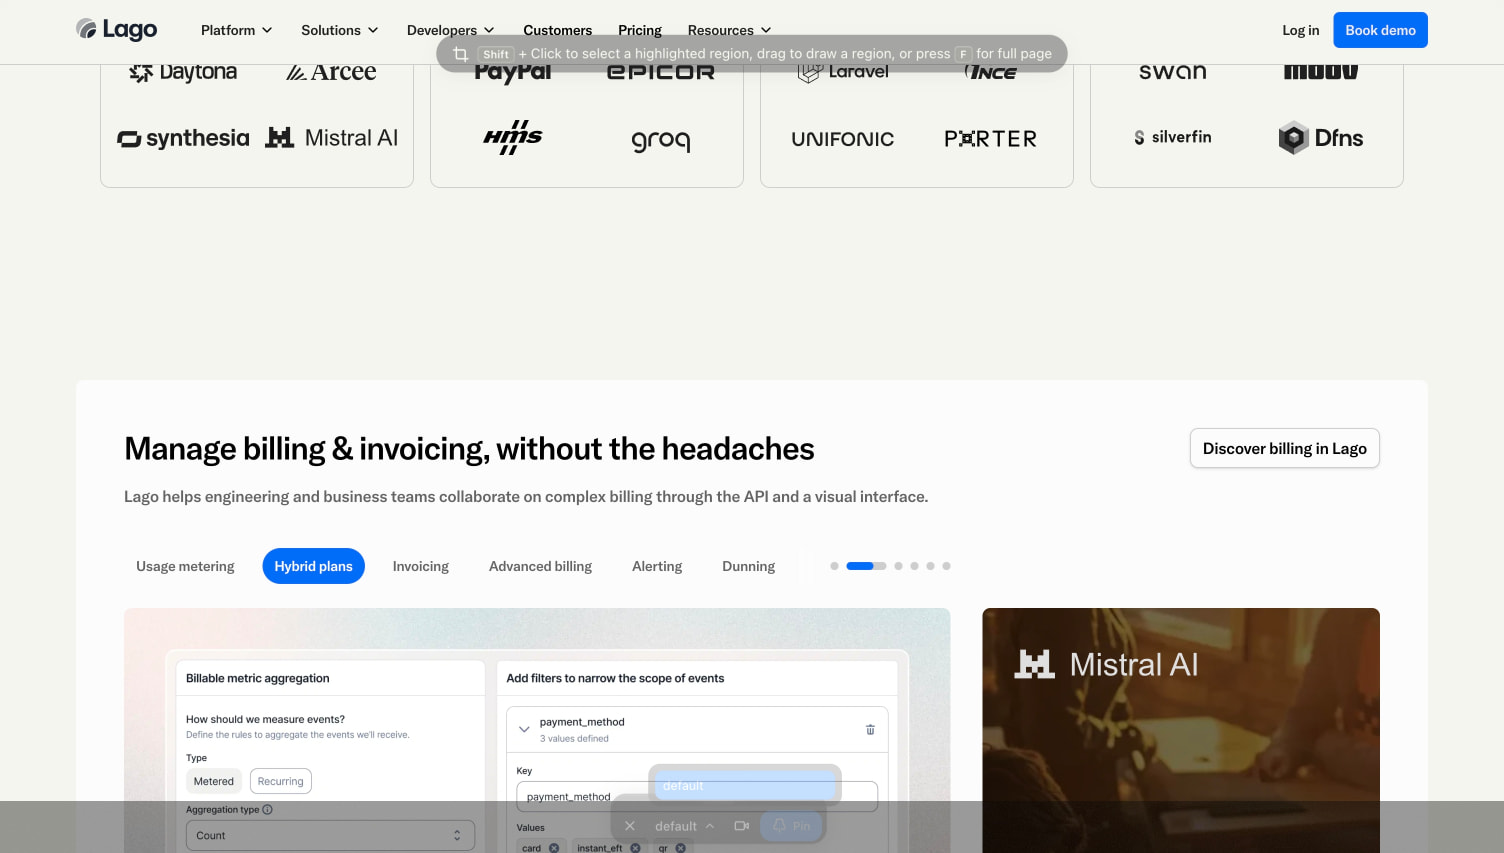Switch to the Usage metering tab
Image resolution: width=1504 pixels, height=853 pixels.
pos(185,566)
